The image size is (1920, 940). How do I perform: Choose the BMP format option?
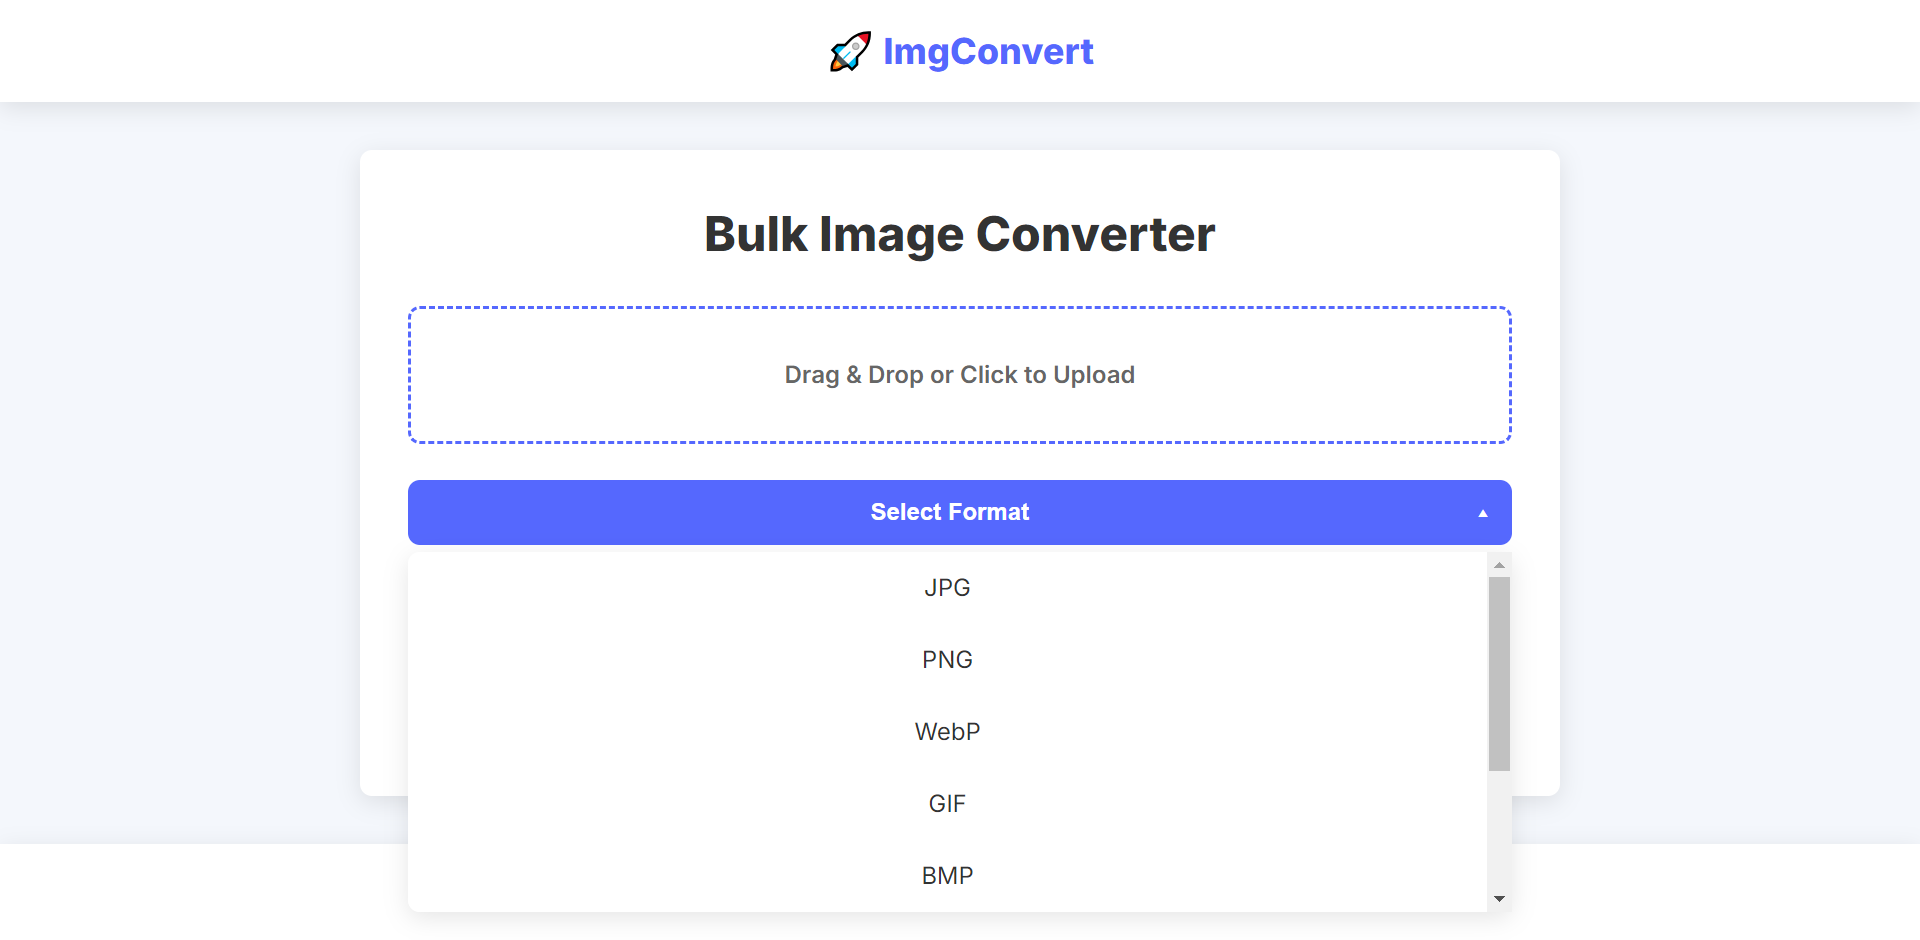[x=947, y=876]
